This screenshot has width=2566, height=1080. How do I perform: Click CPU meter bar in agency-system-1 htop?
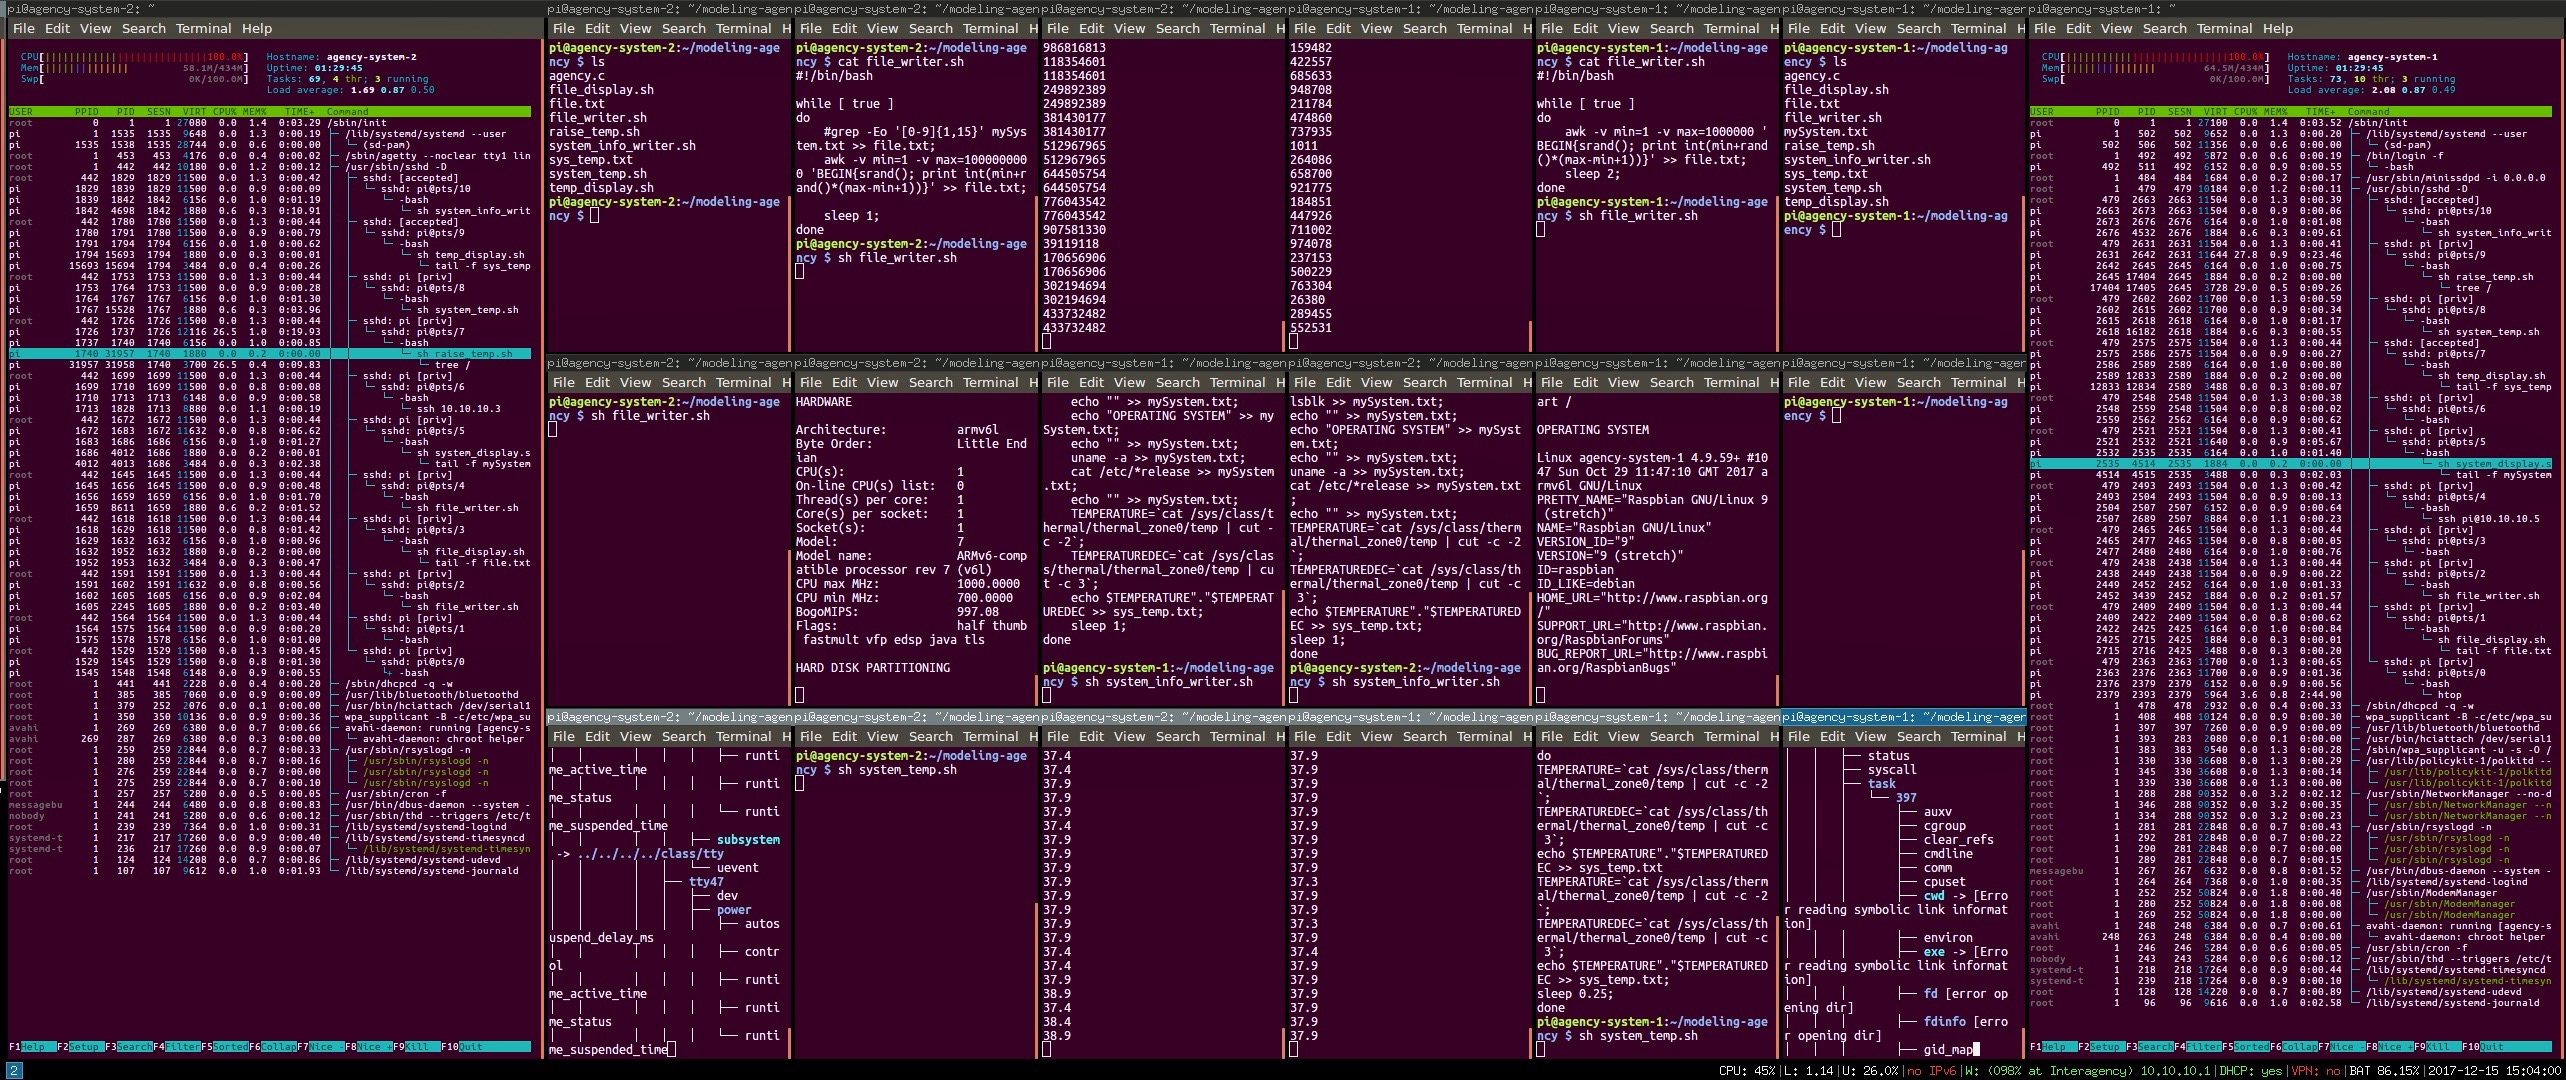2155,57
